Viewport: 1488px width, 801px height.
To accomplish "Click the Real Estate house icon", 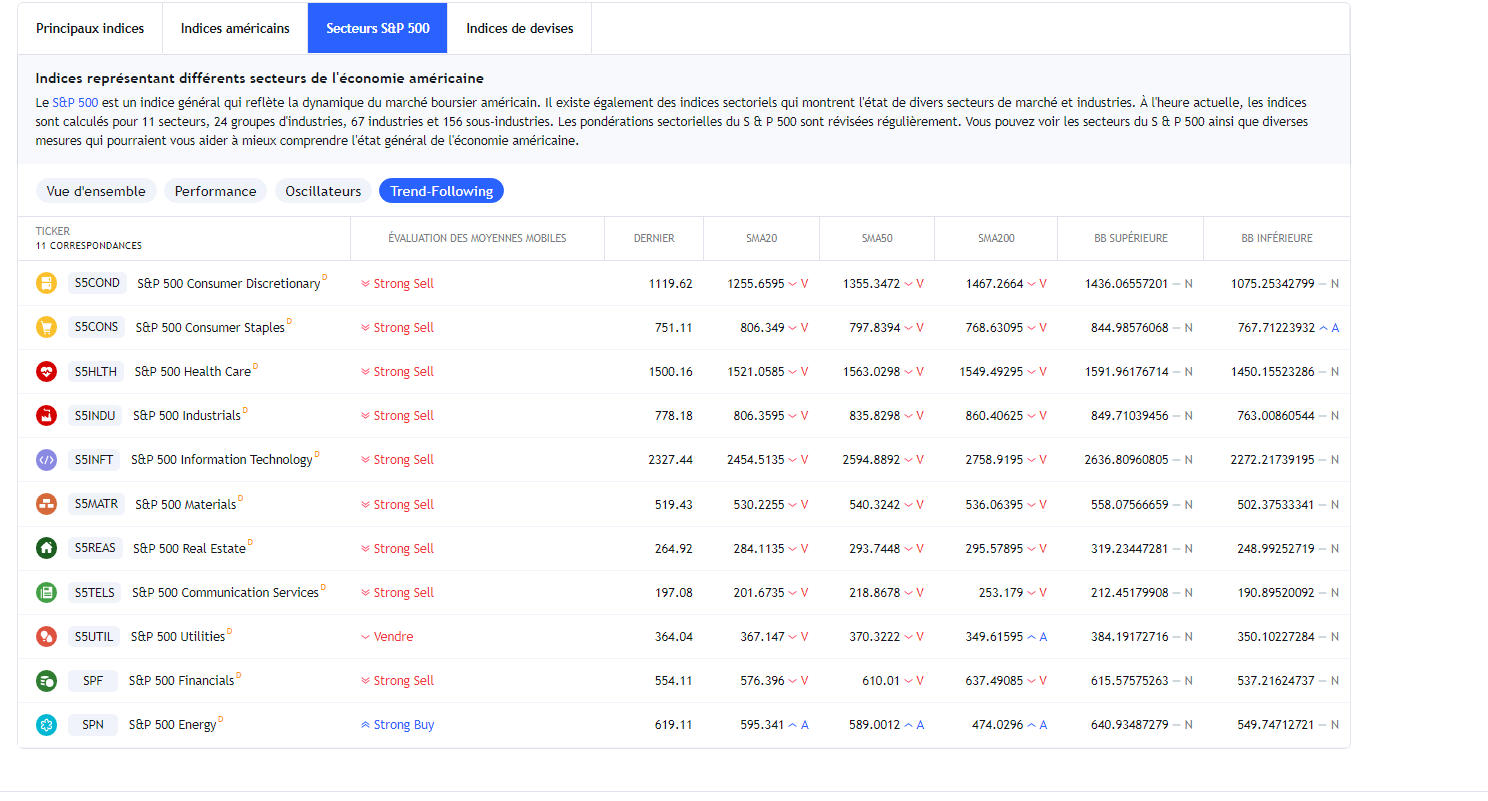I will (x=46, y=548).
